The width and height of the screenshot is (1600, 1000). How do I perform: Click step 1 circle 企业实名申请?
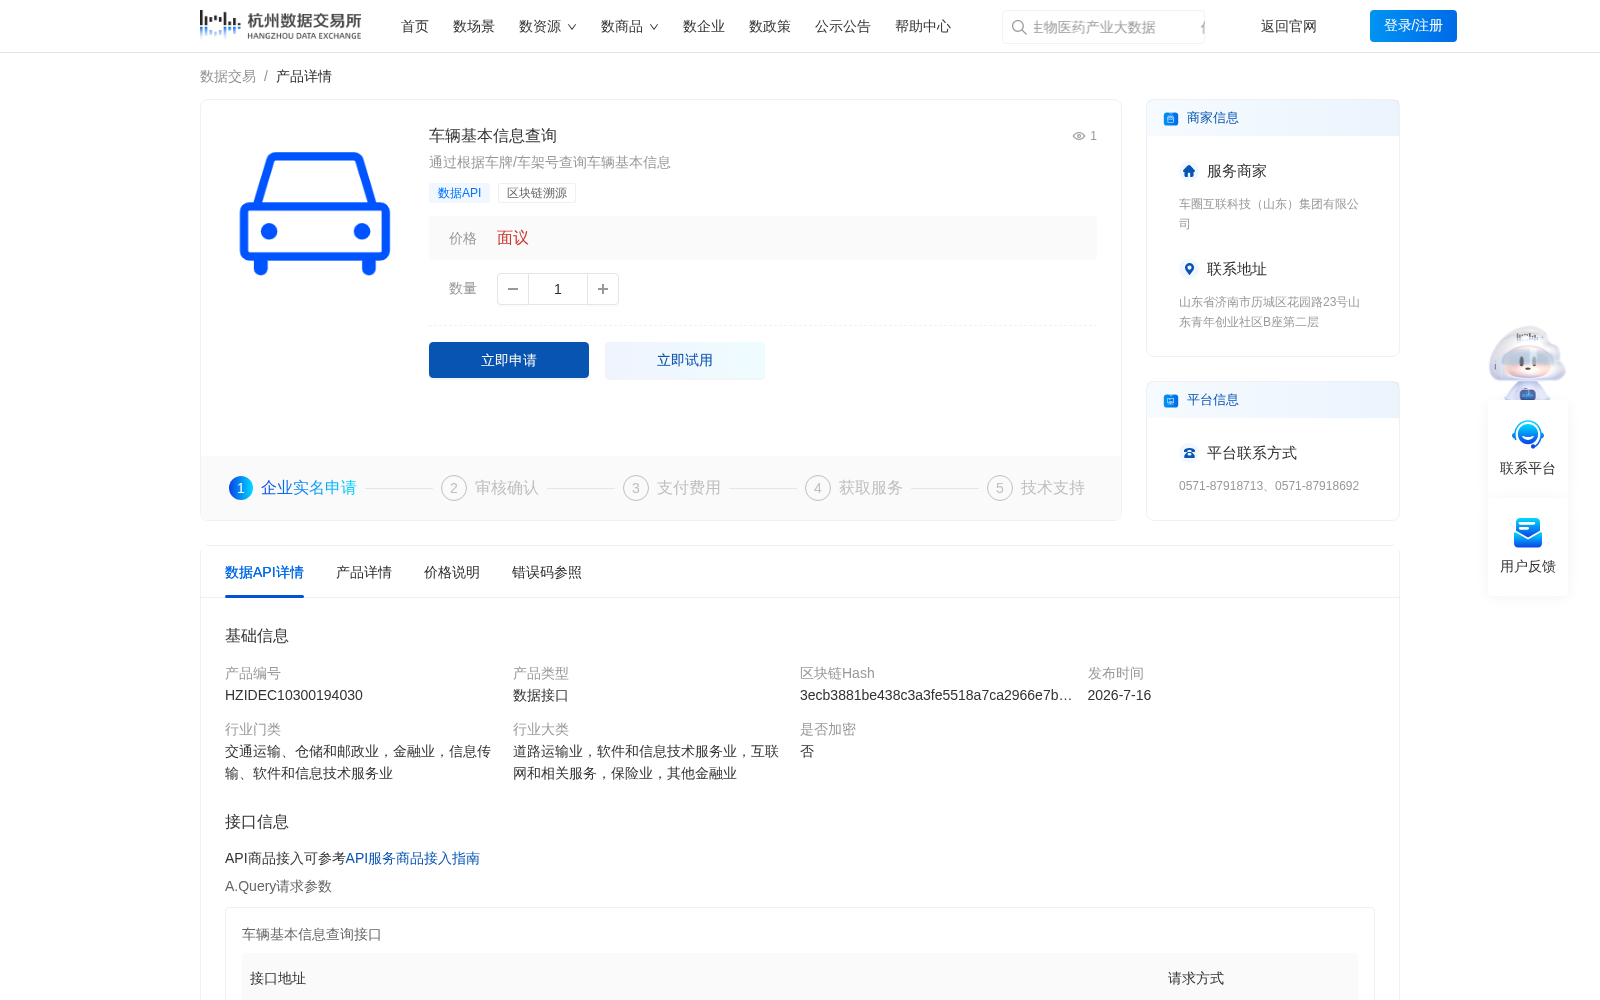click(x=241, y=488)
